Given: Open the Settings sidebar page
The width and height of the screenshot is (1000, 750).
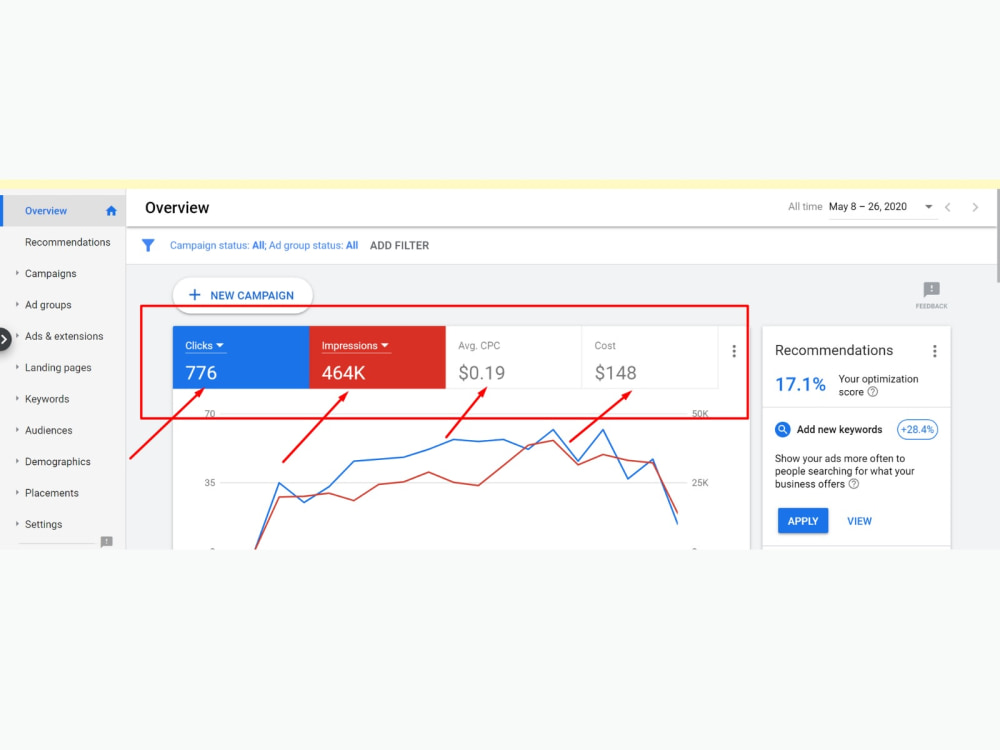Looking at the screenshot, I should (x=43, y=524).
